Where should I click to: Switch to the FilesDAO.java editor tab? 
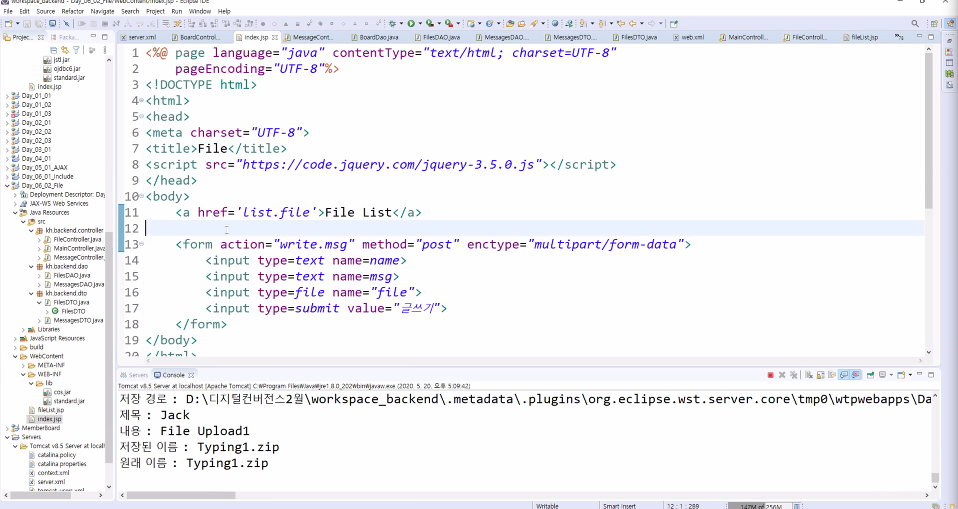point(437,37)
